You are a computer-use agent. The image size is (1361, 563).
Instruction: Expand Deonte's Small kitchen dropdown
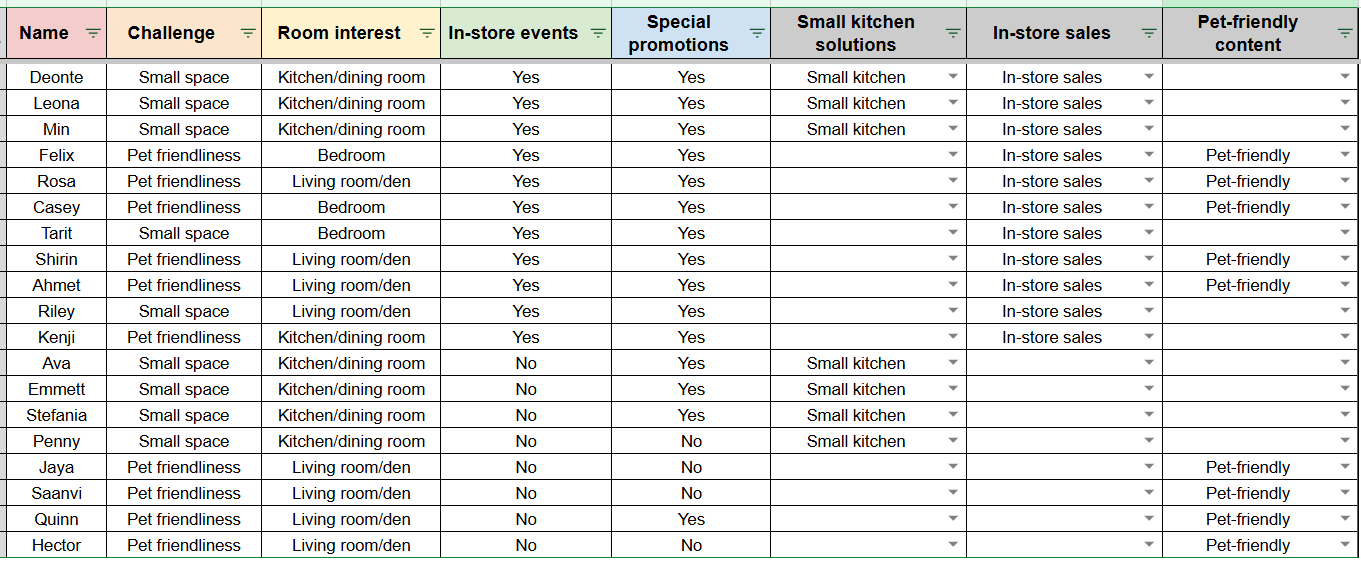point(953,77)
